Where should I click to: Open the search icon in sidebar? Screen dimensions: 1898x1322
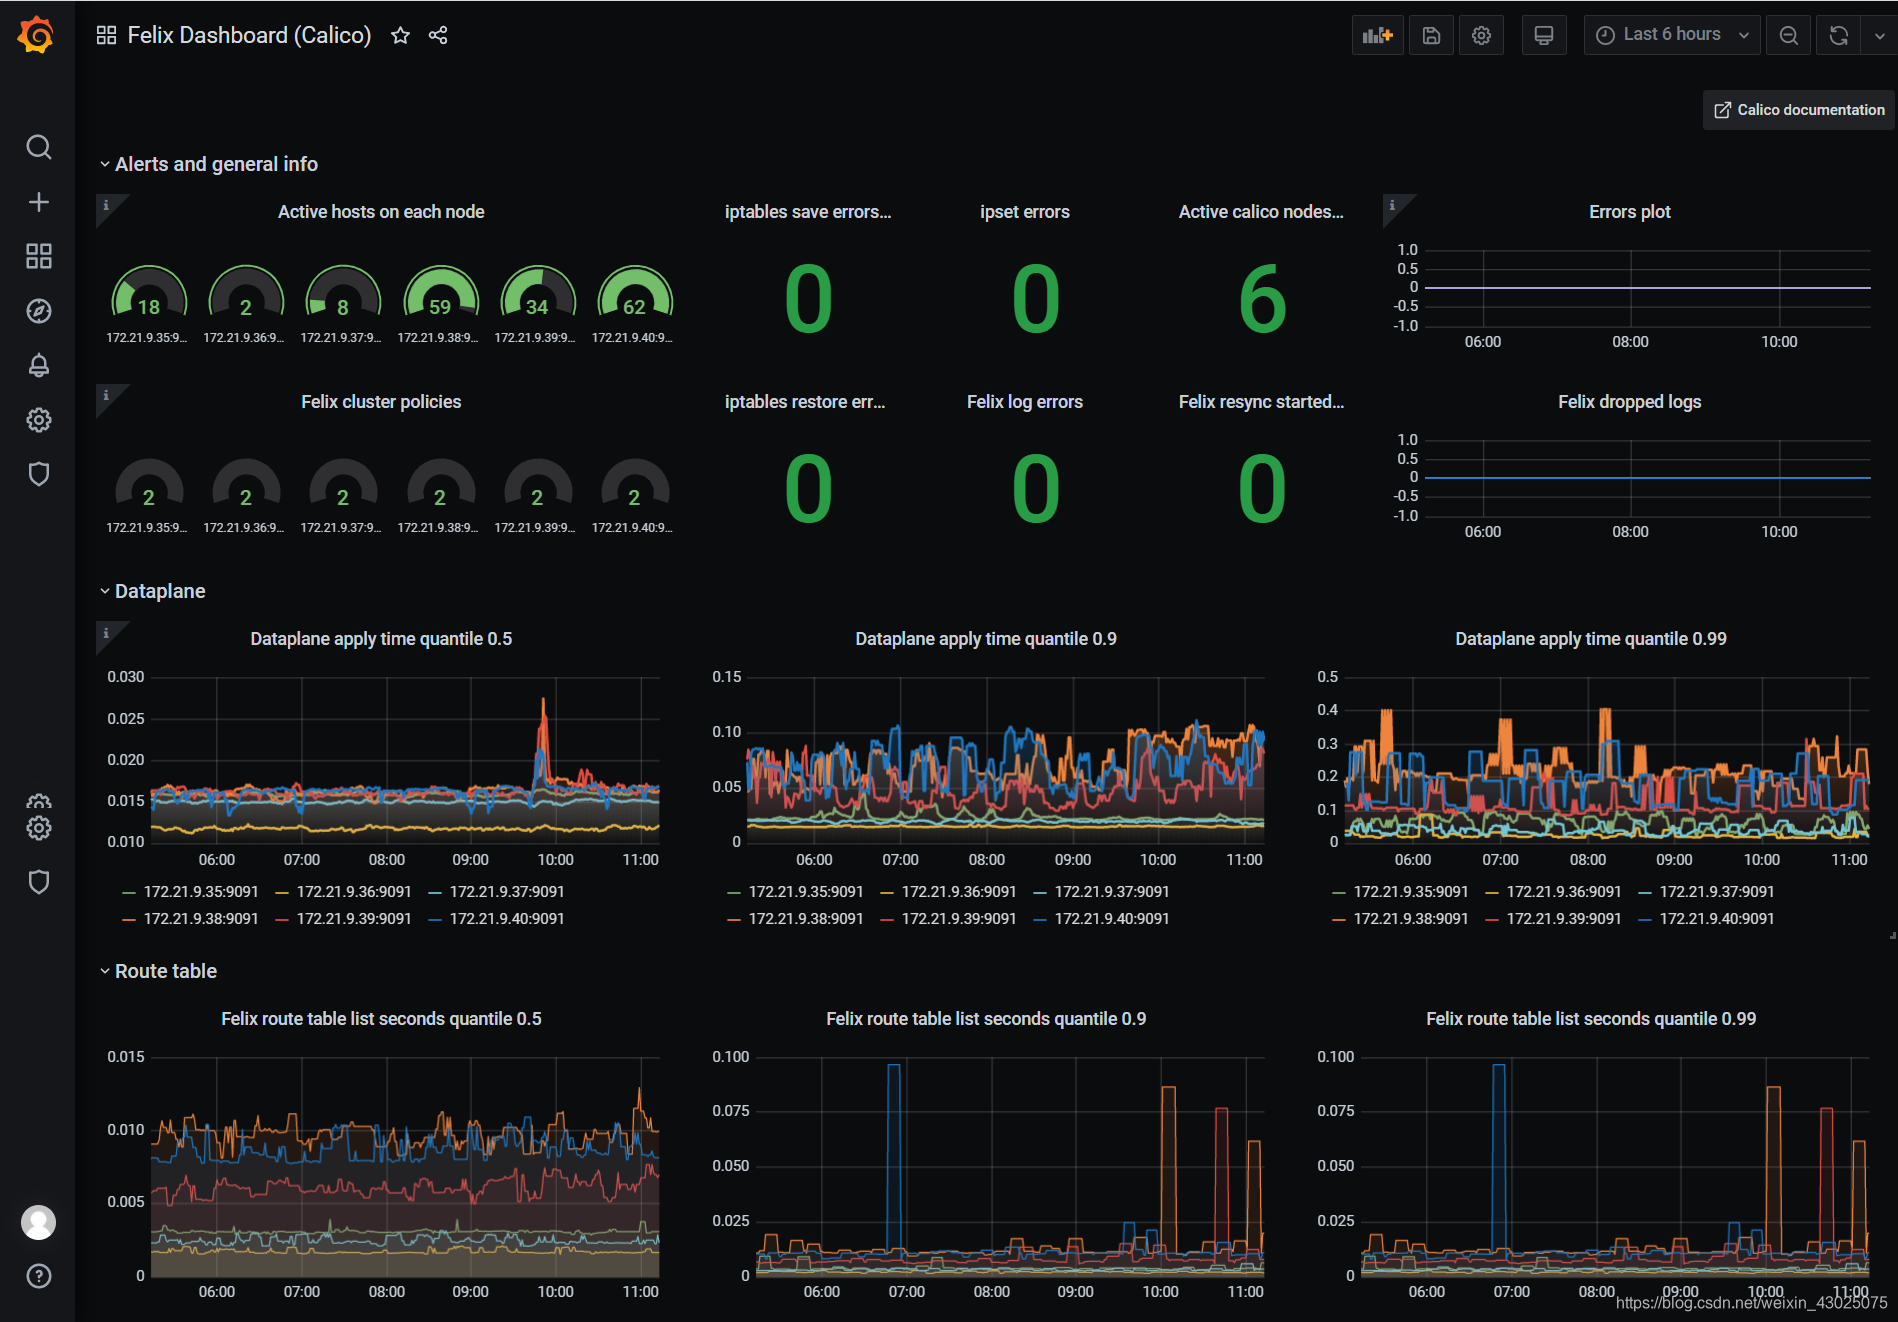click(38, 147)
